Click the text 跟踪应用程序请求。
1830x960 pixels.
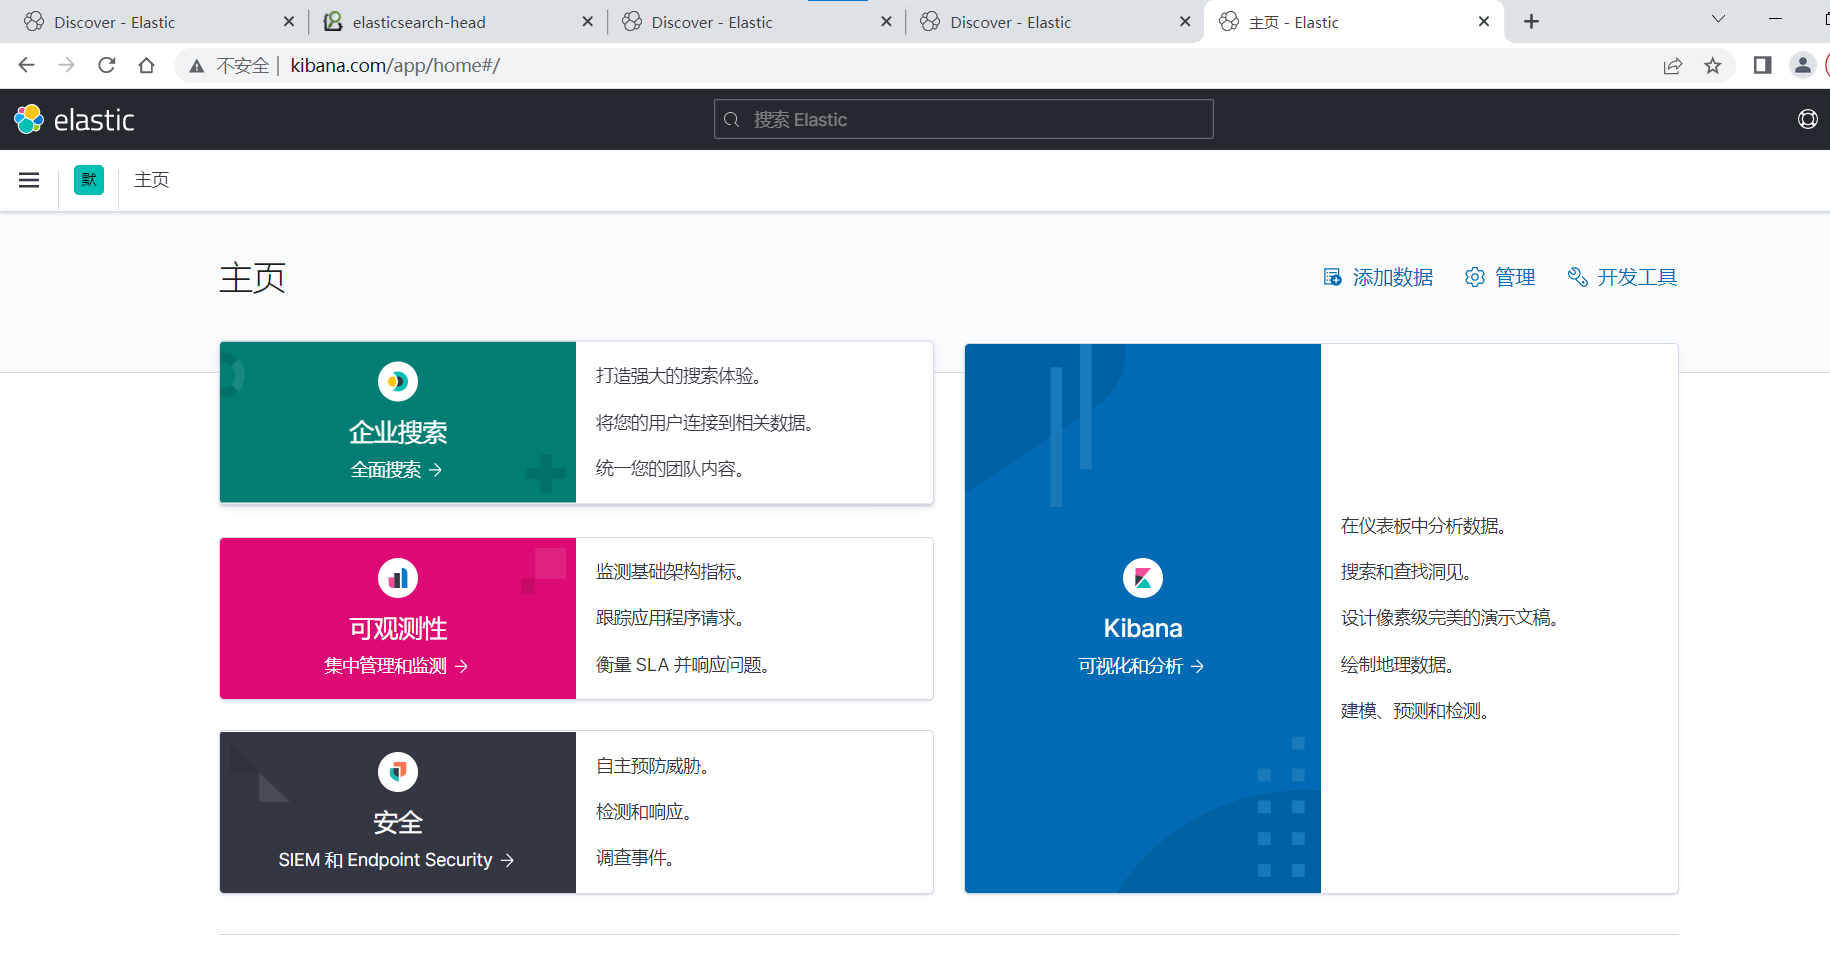click(x=672, y=618)
